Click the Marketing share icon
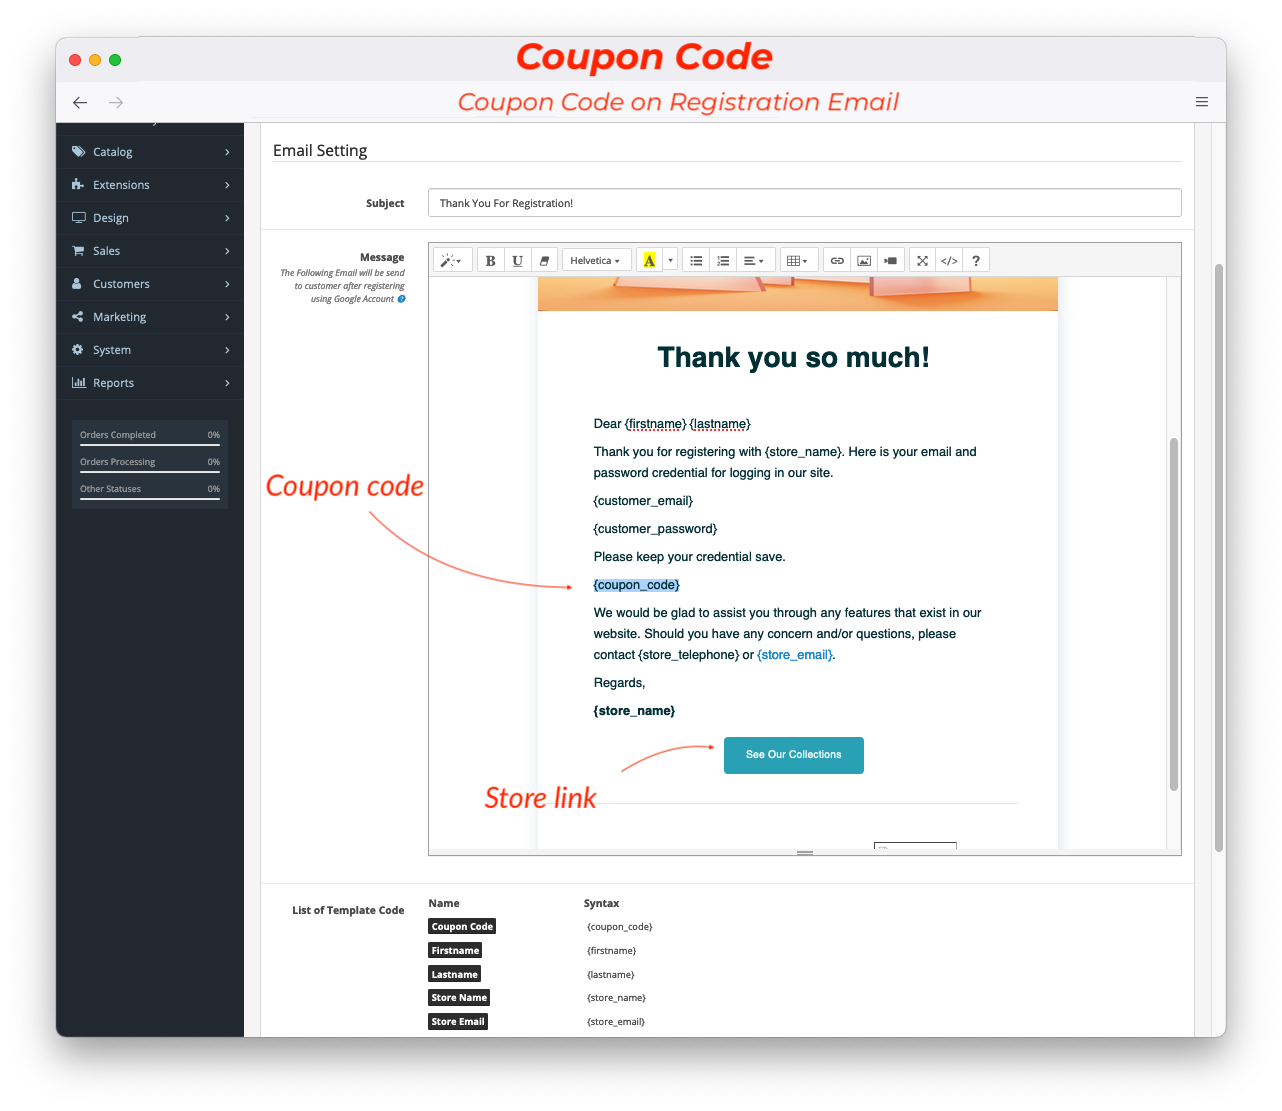1282x1111 pixels. tap(78, 317)
